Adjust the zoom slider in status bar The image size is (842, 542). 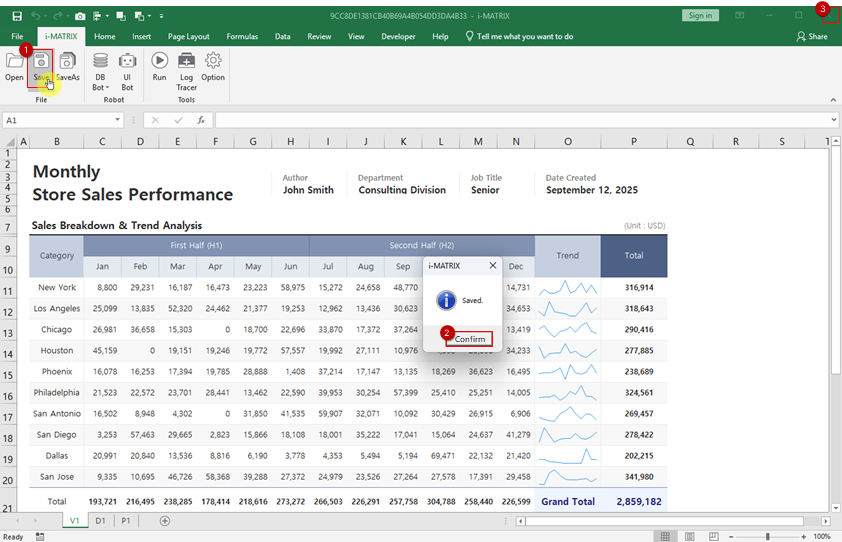[767, 537]
